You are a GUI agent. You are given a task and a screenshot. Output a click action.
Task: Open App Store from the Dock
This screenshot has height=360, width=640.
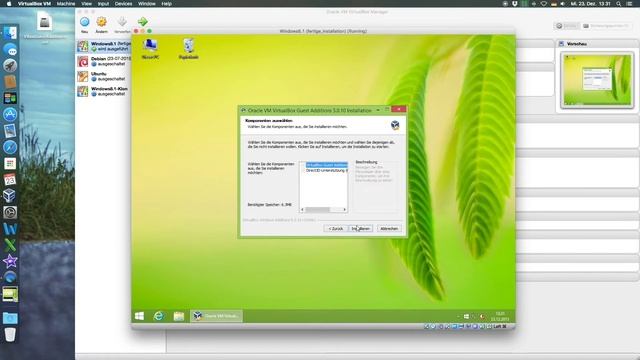point(10,114)
